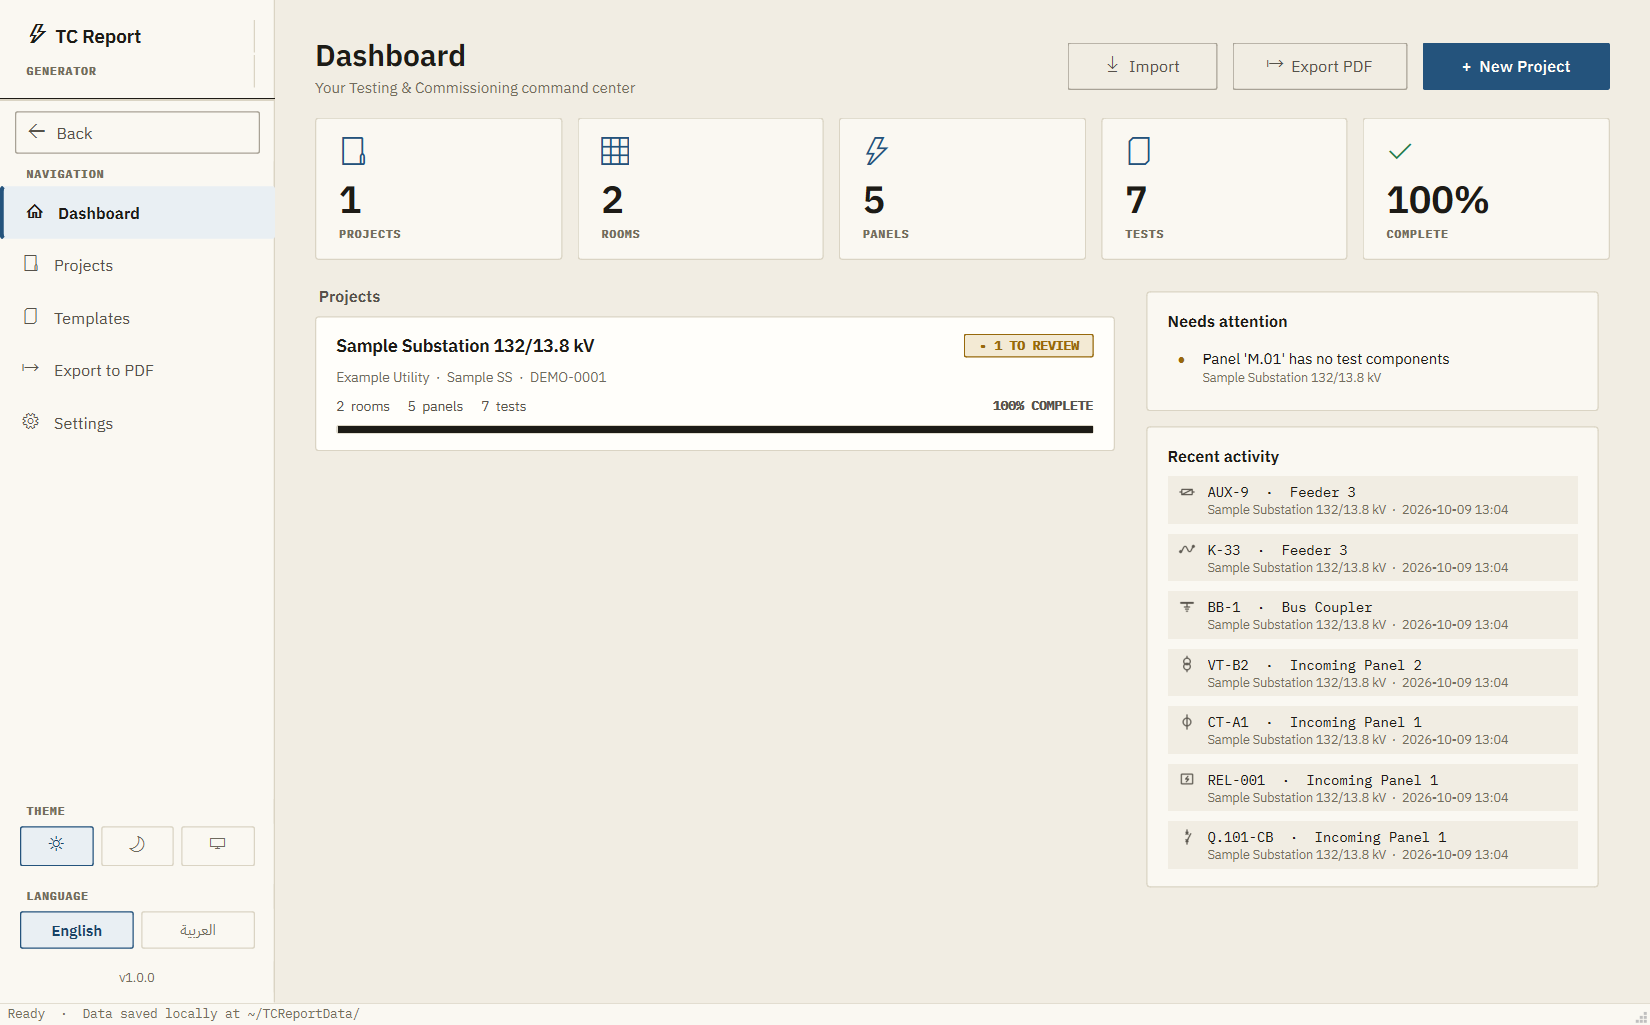Click 'Panel 'M.01' has no test components'
This screenshot has height=1025, width=1650.
[x=1325, y=359]
